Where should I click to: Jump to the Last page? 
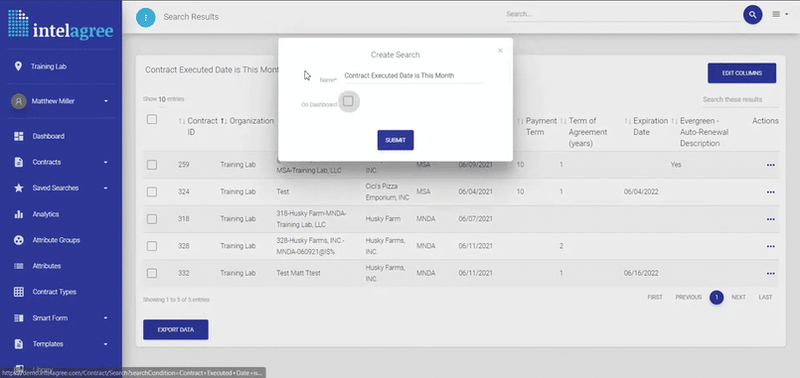(x=765, y=297)
